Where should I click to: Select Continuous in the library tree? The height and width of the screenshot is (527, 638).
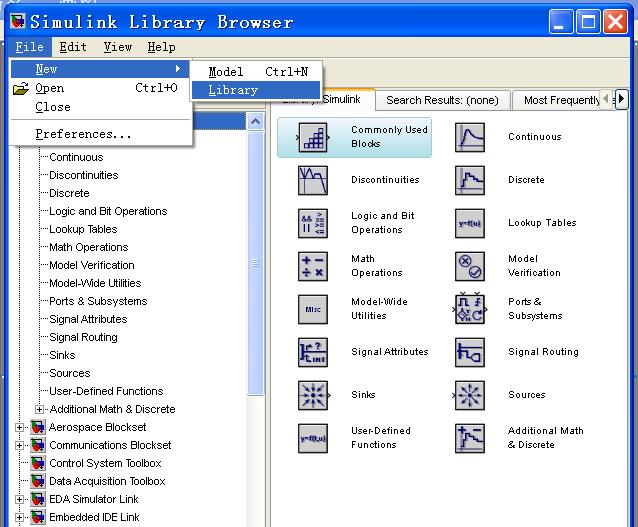[76, 157]
